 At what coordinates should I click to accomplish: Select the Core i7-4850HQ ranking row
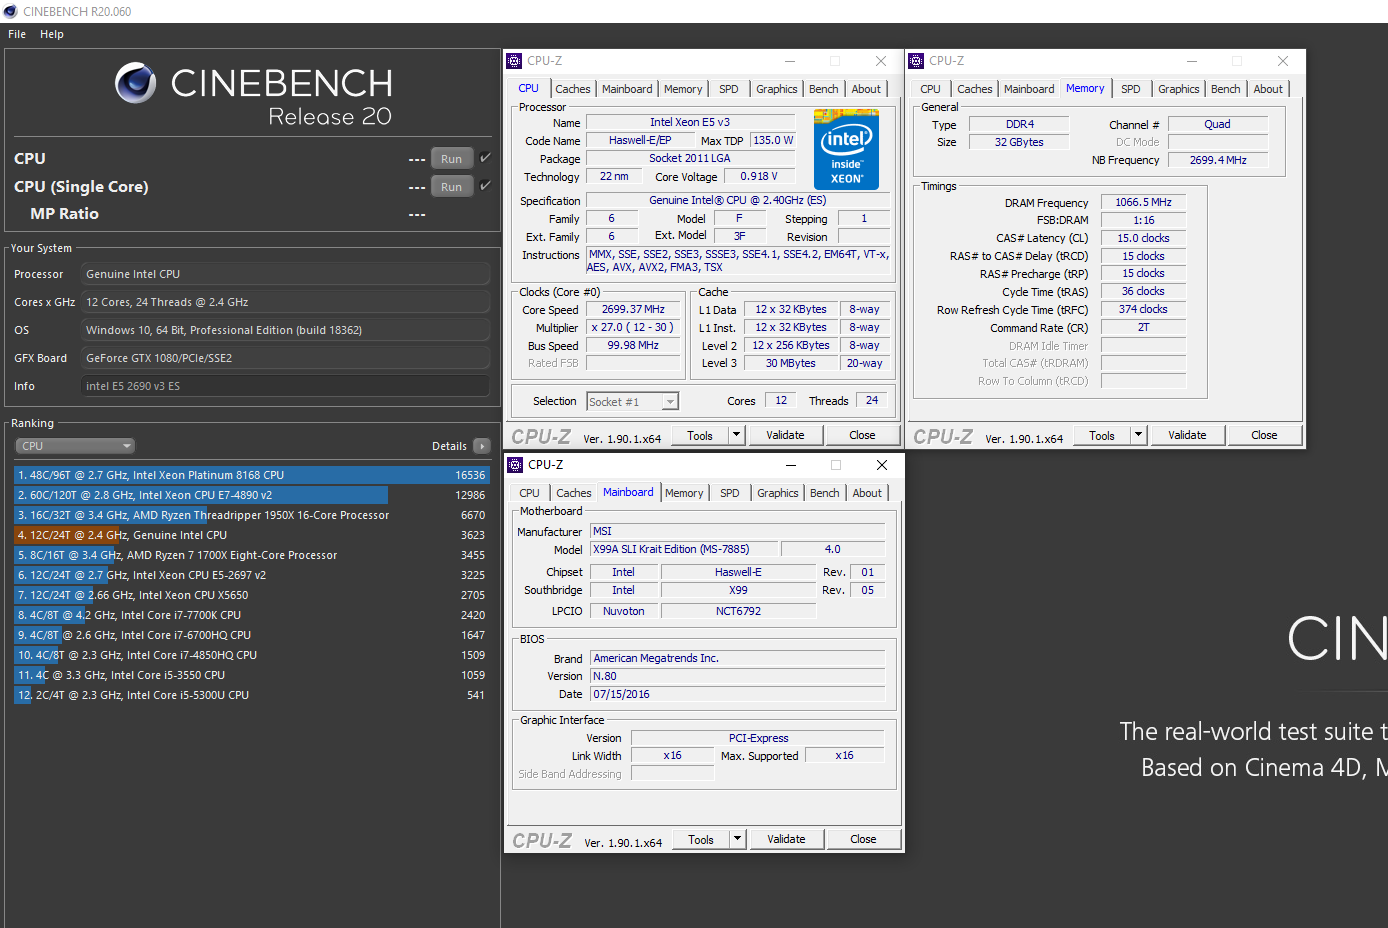[x=252, y=655]
